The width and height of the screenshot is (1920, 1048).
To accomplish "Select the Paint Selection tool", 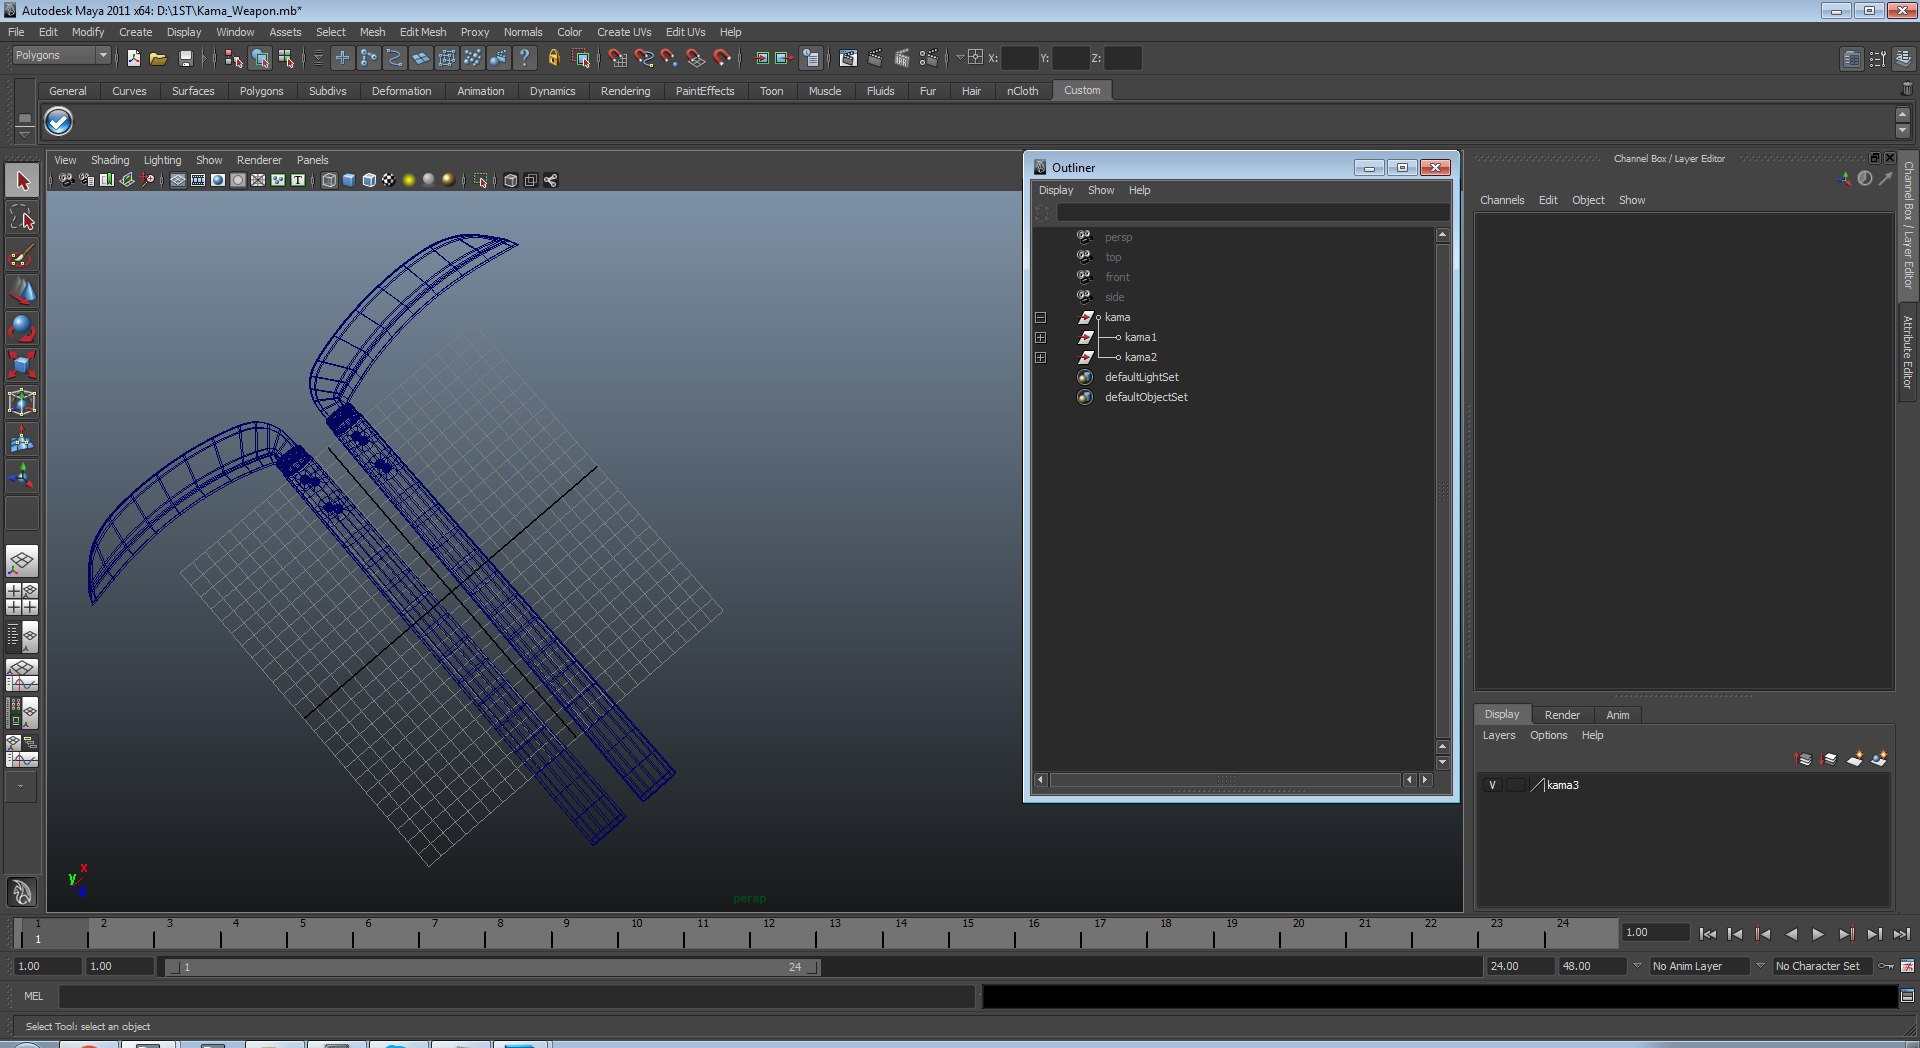I will tap(22, 254).
